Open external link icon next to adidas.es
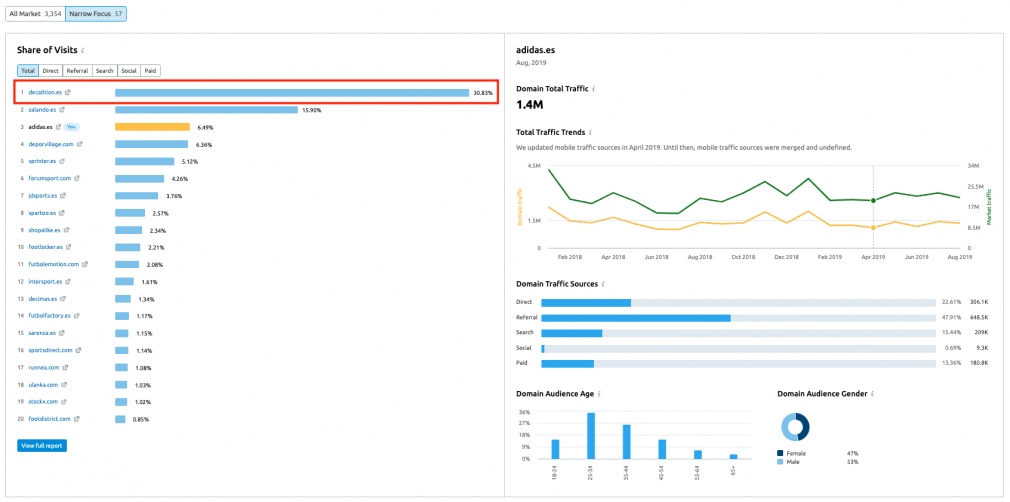Viewport: 1010px width, 502px height. 58,127
